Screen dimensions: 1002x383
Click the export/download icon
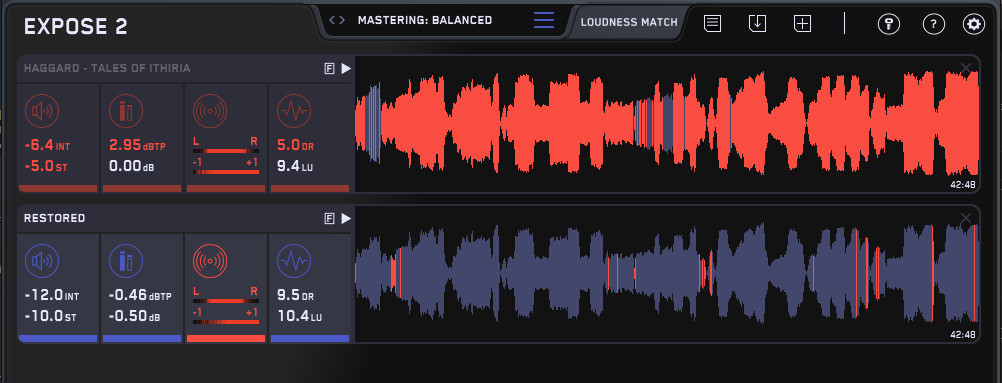click(x=757, y=24)
